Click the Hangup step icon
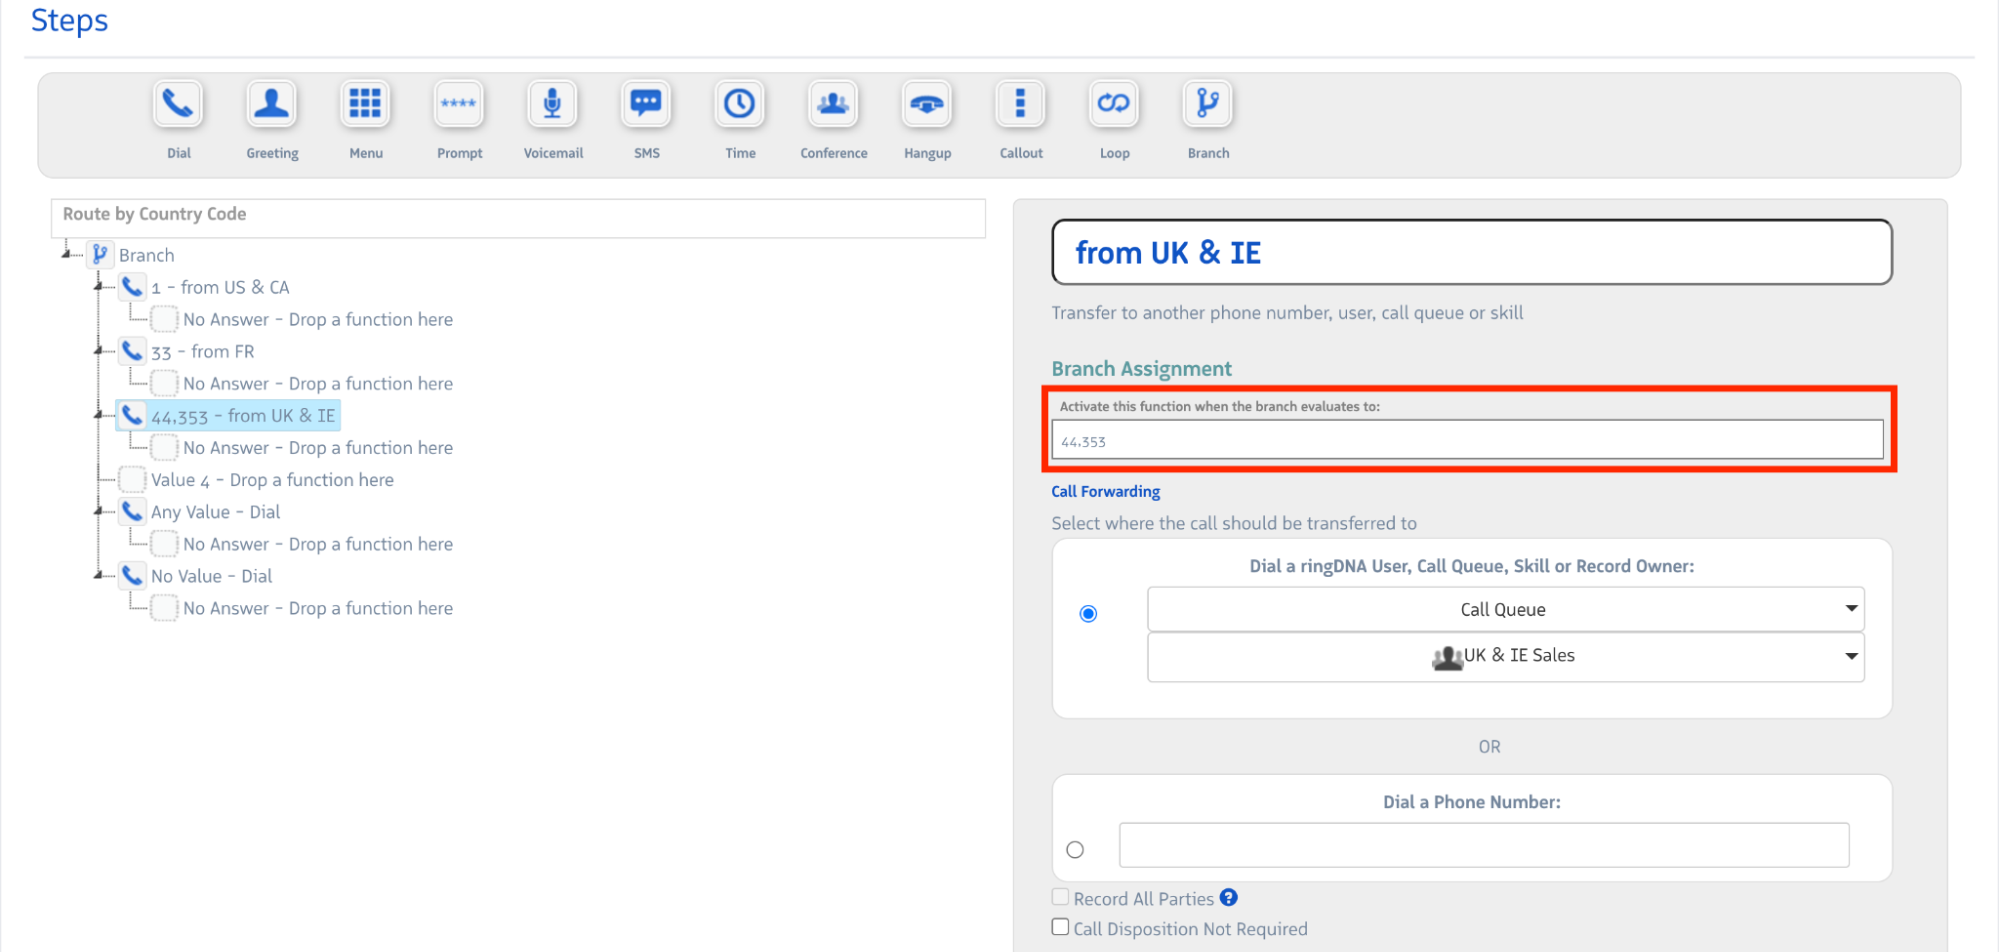Viewport: 1999px width, 952px height. [927, 104]
